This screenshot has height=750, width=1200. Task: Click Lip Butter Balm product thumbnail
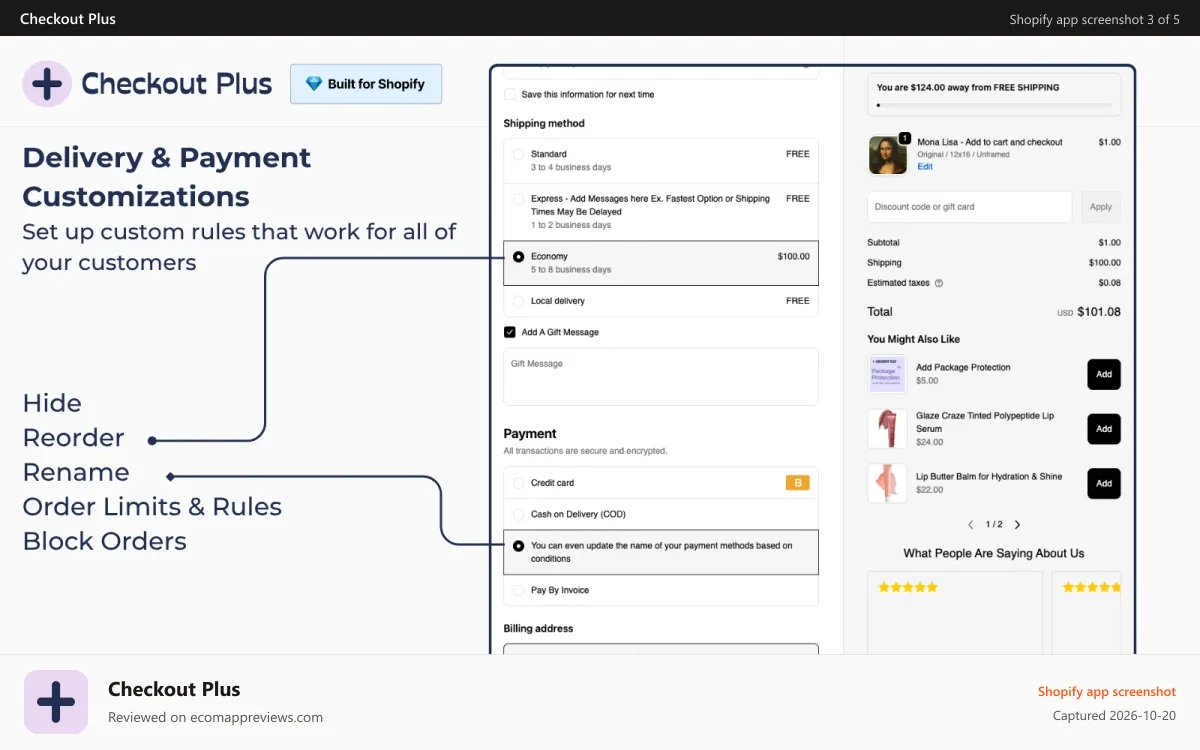click(887, 483)
